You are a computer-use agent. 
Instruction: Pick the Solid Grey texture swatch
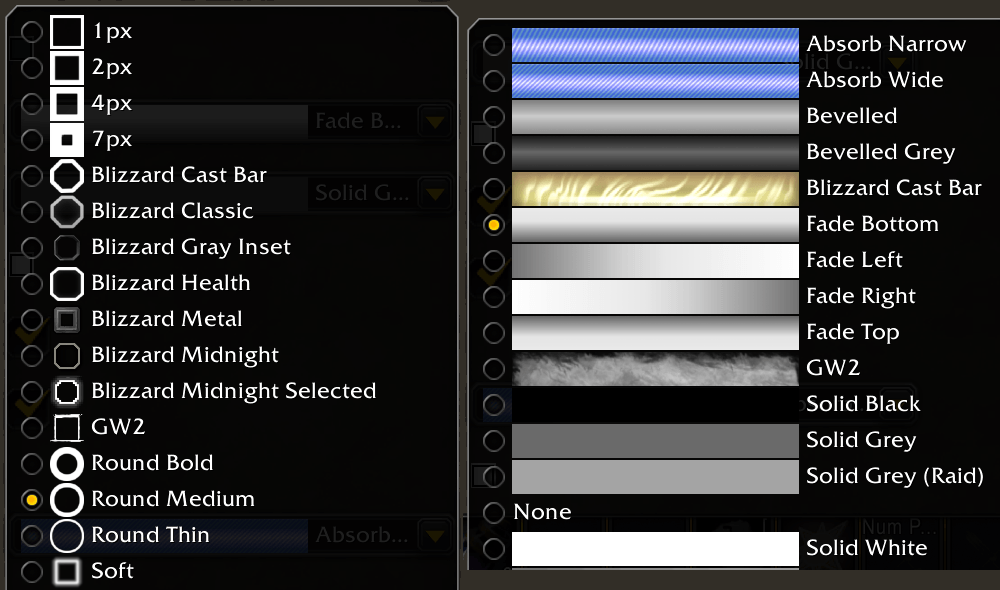click(655, 441)
